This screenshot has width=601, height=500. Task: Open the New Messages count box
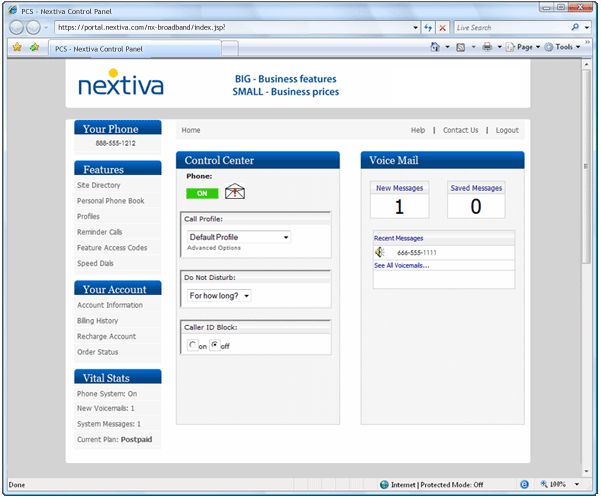(x=399, y=200)
